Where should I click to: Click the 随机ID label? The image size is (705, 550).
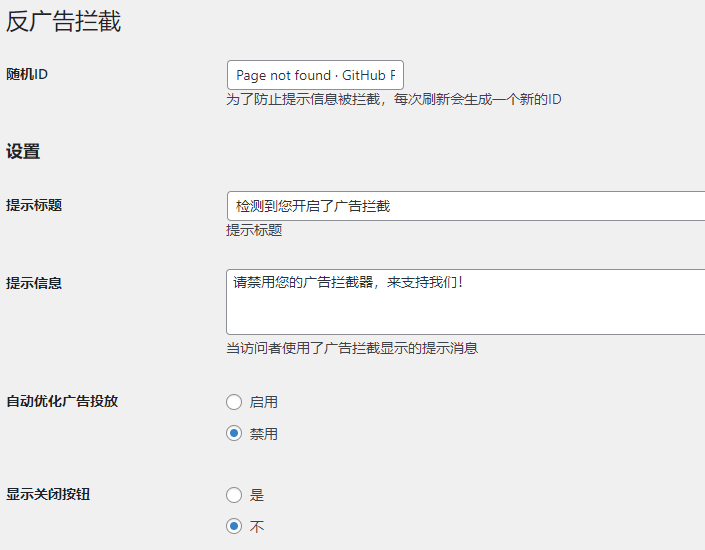coord(27,74)
